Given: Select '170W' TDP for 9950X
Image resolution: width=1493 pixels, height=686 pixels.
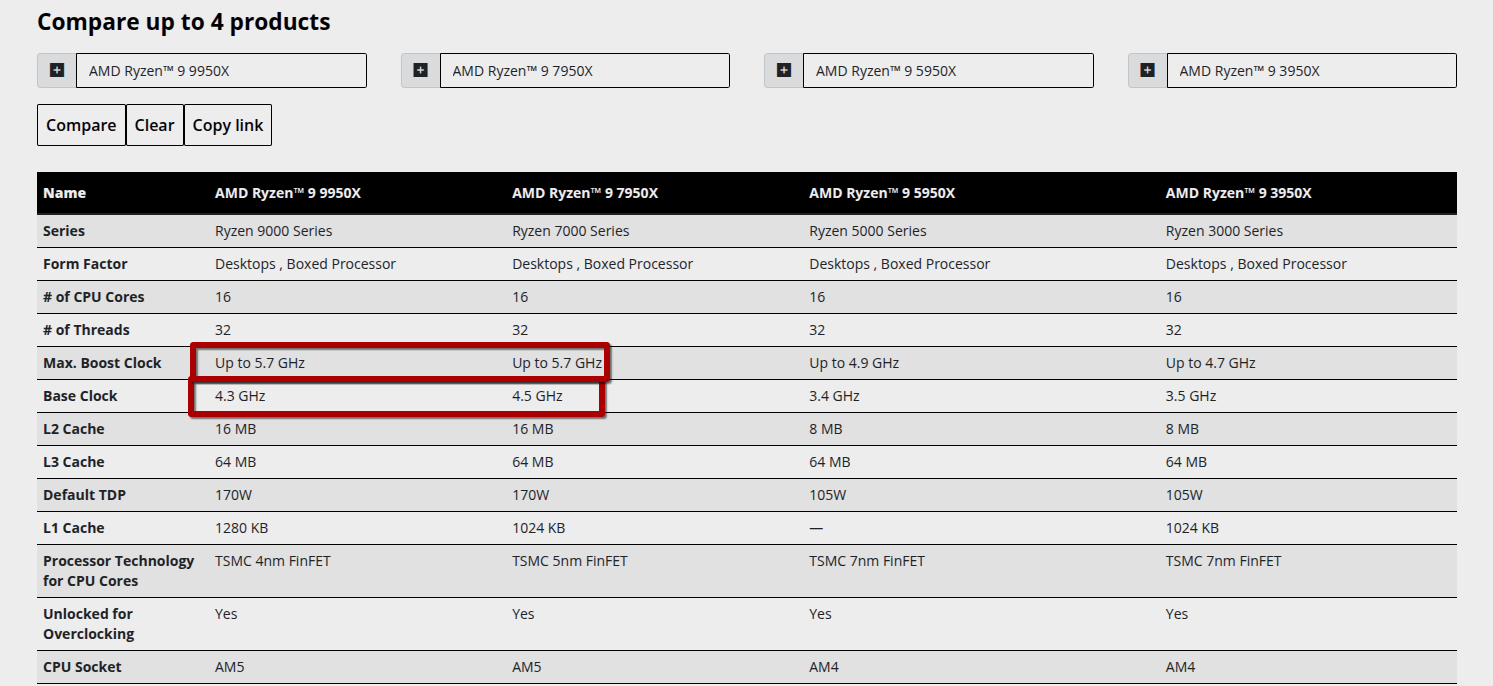Looking at the screenshot, I should click(x=234, y=495).
